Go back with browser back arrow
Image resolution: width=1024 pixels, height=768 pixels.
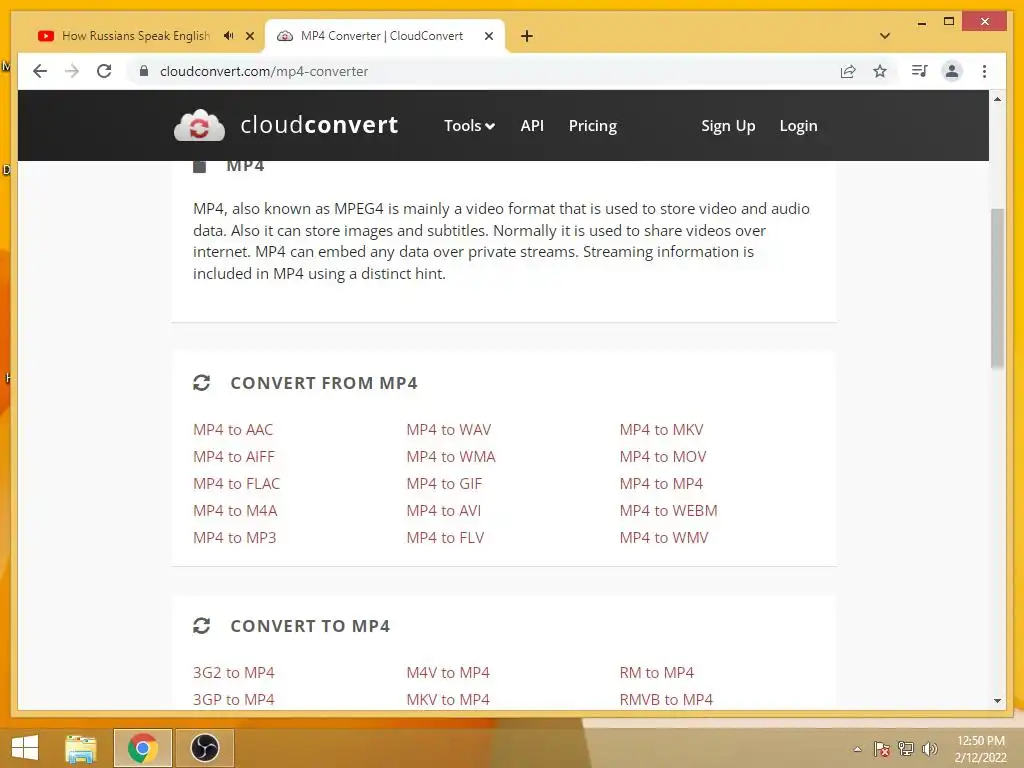[x=40, y=71]
